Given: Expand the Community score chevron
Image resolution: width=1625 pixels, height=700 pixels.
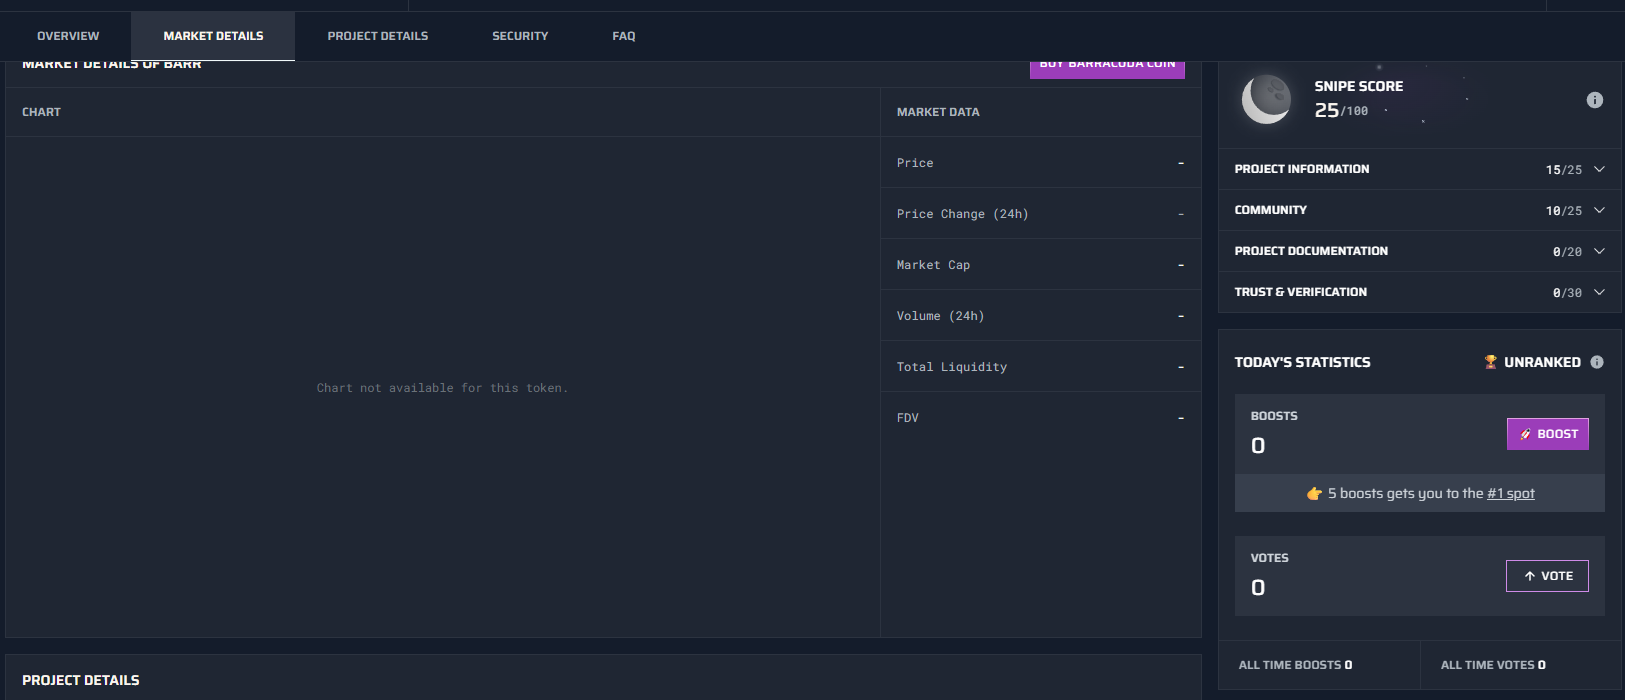Looking at the screenshot, I should 1599,210.
